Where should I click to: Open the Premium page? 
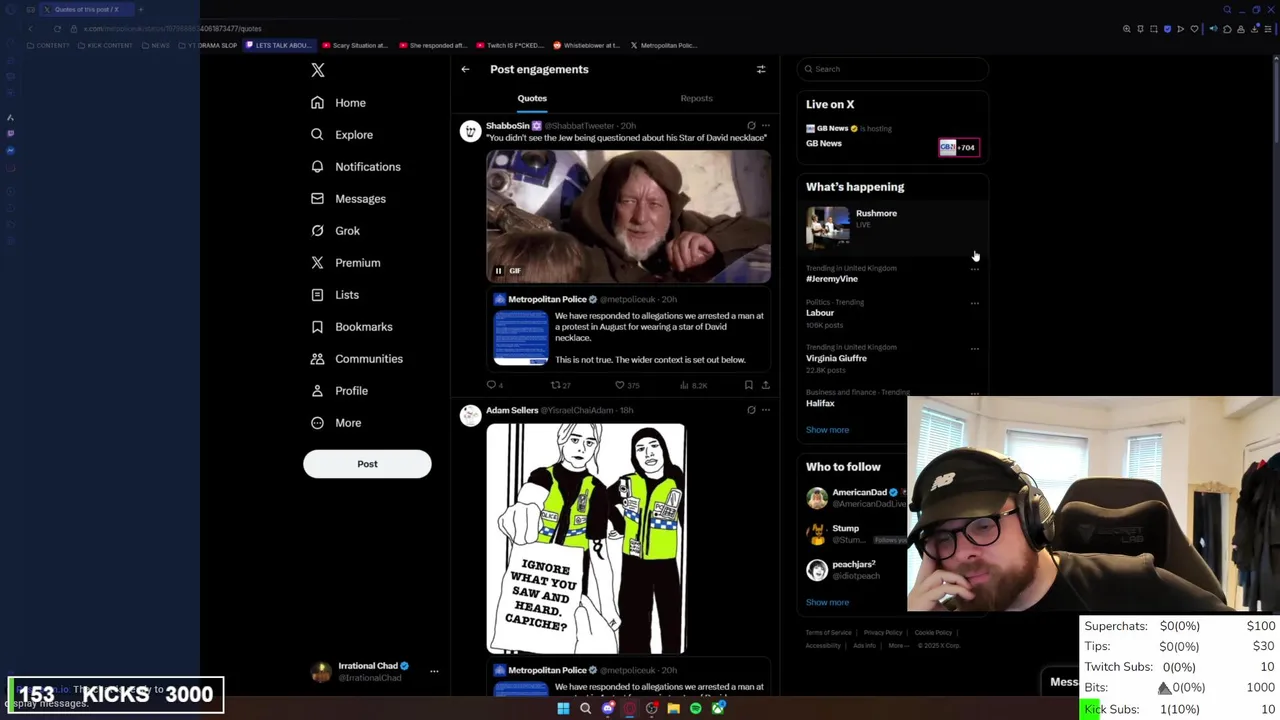click(x=346, y=263)
